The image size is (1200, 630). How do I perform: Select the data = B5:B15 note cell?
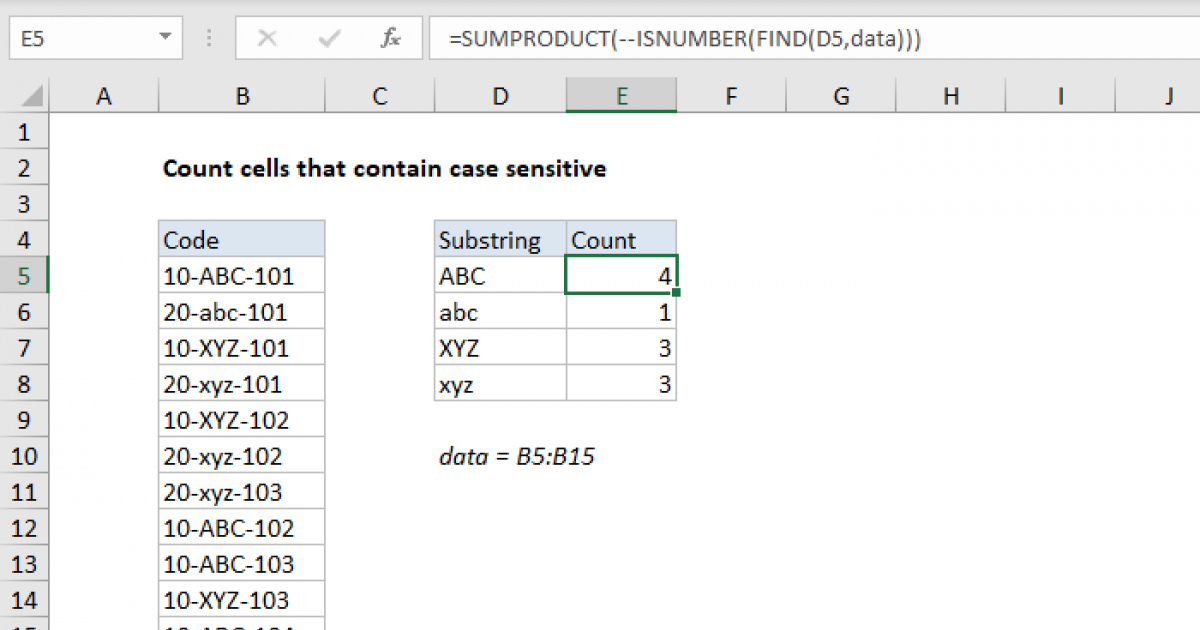[517, 456]
